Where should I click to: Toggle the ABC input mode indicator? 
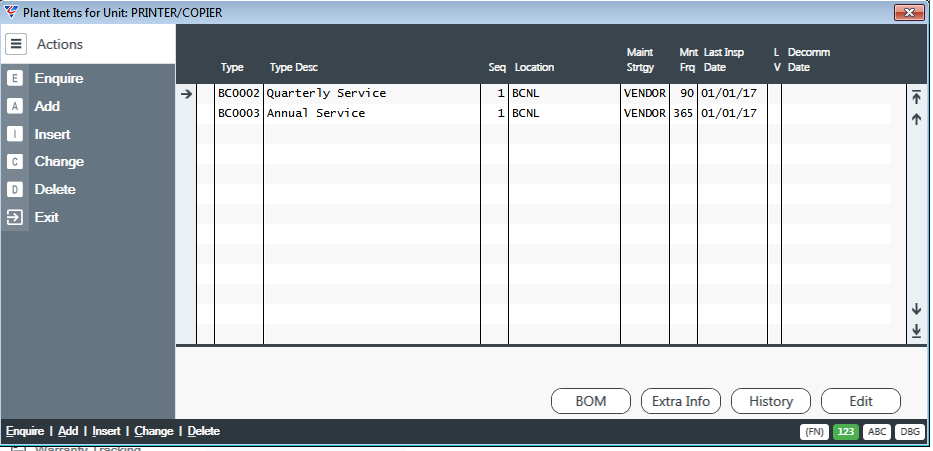877,432
